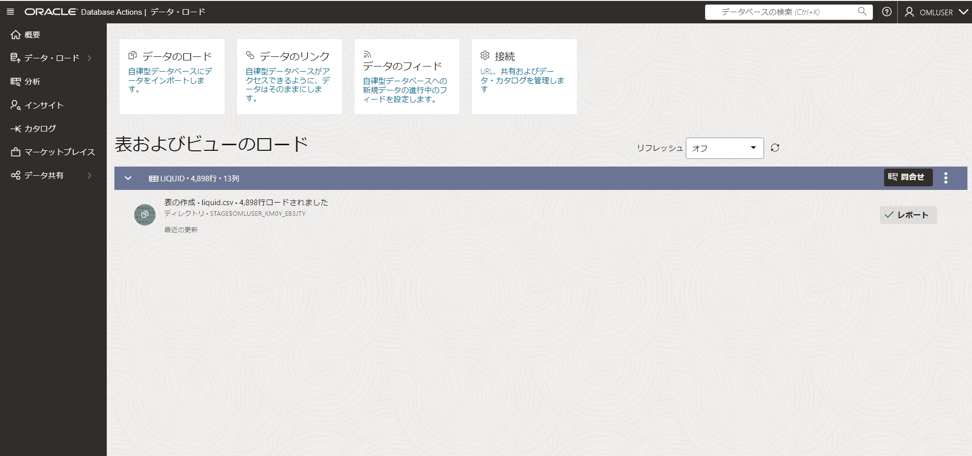
Task: Click the OMLUSER user profile icon
Action: pyautogui.click(x=909, y=12)
